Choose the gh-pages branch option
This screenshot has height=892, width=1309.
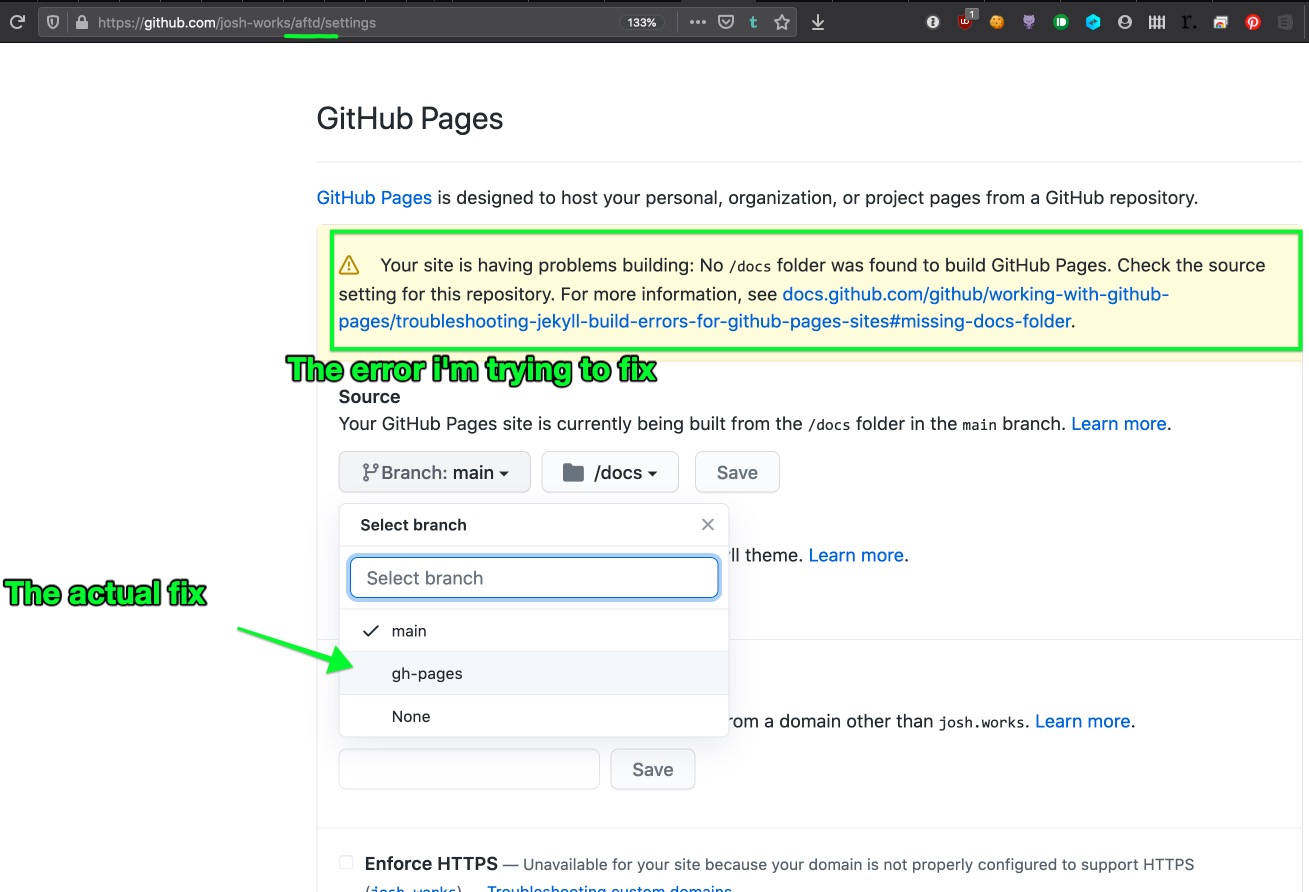(x=534, y=673)
